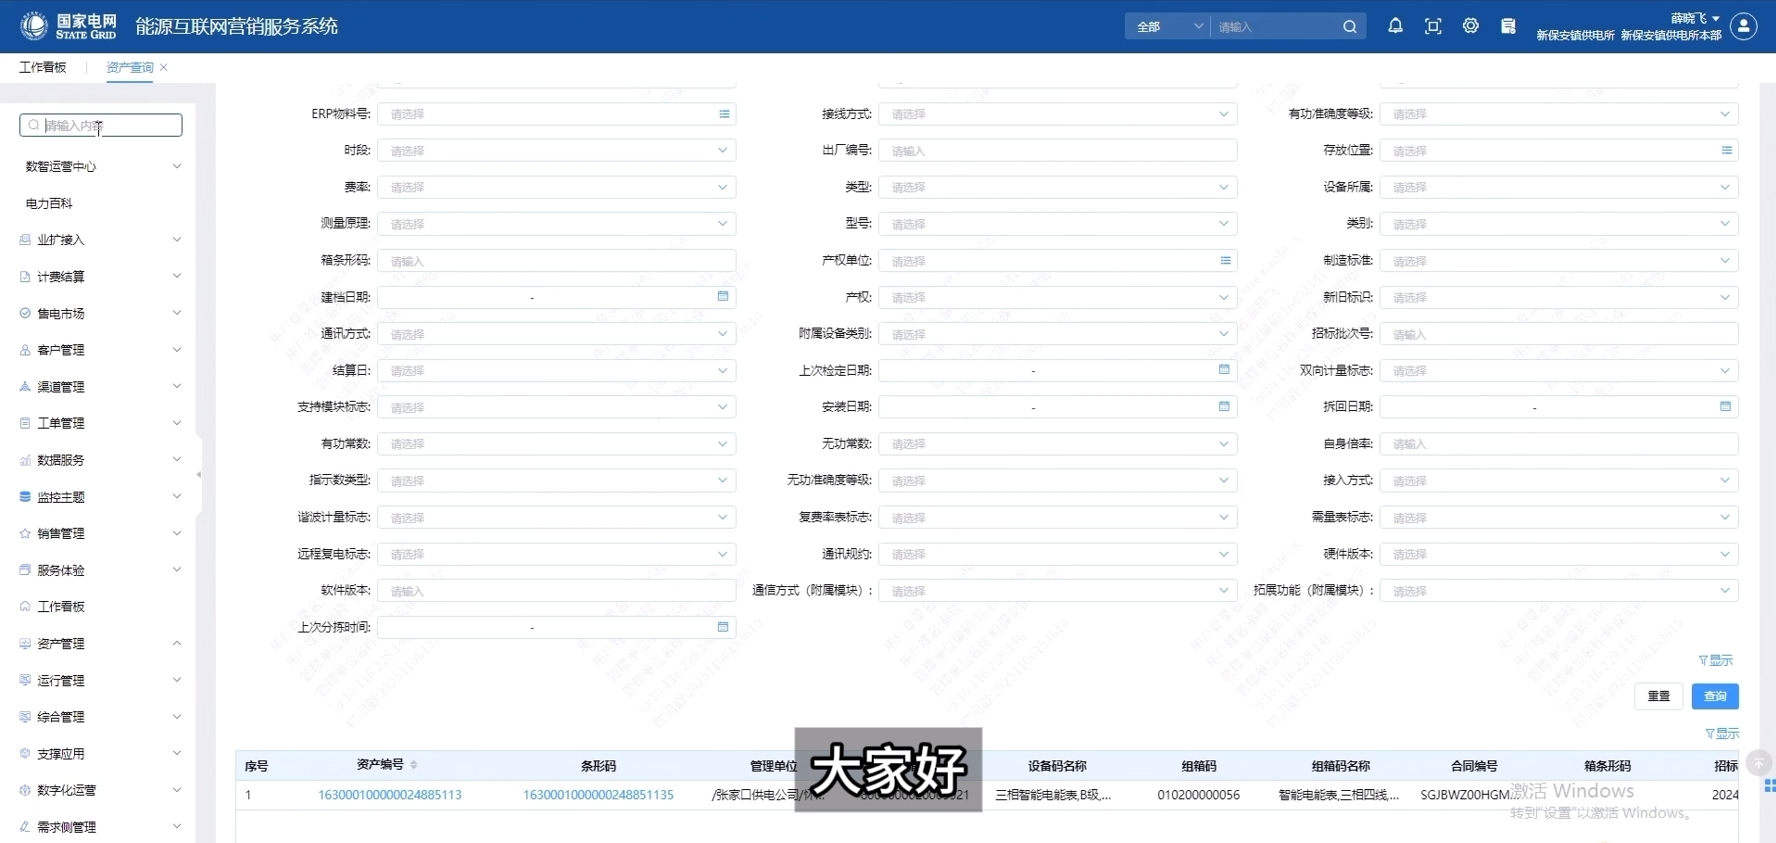Open list picker icon for 存放位置

(1726, 150)
